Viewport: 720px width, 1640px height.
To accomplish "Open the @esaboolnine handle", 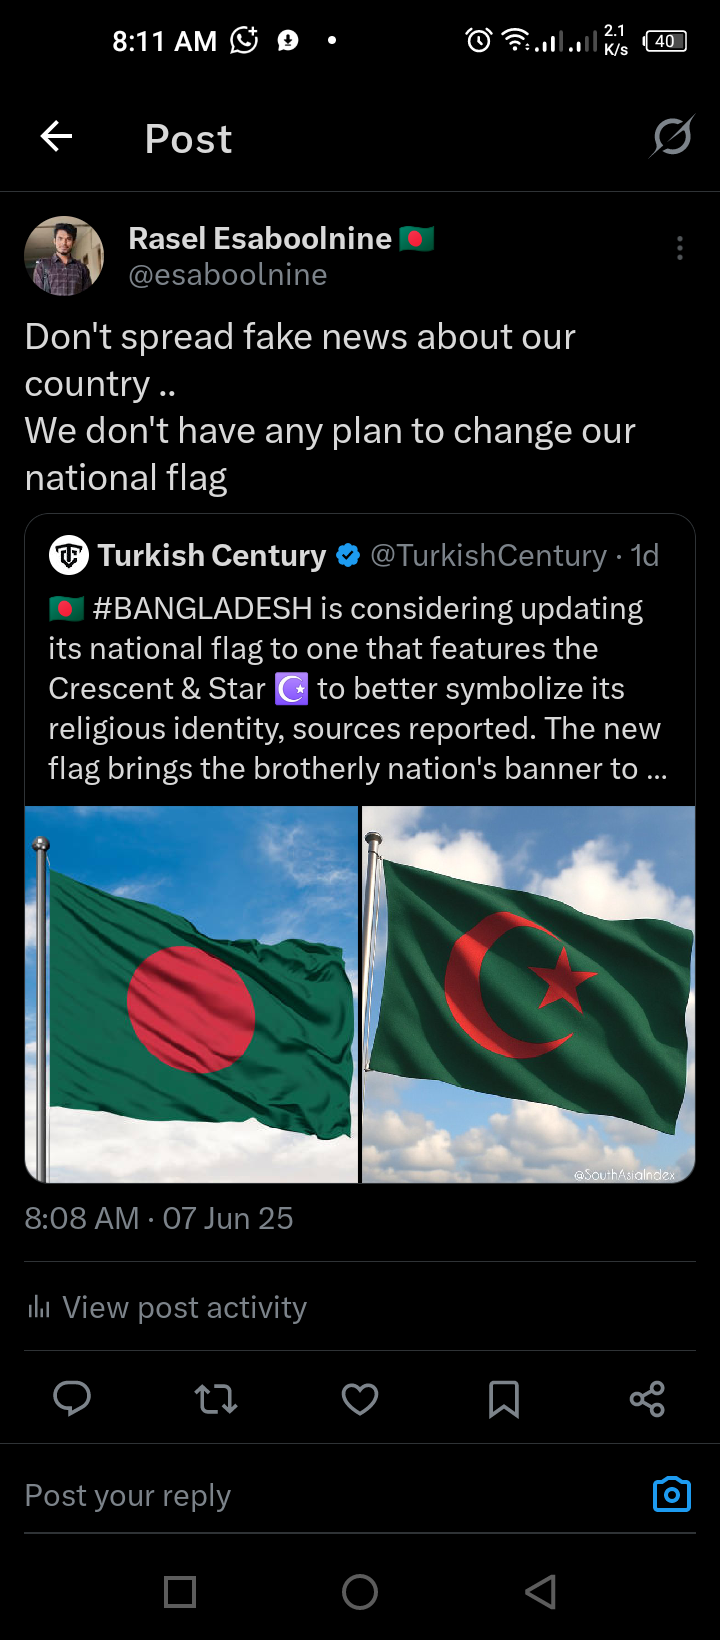I will pos(228,275).
